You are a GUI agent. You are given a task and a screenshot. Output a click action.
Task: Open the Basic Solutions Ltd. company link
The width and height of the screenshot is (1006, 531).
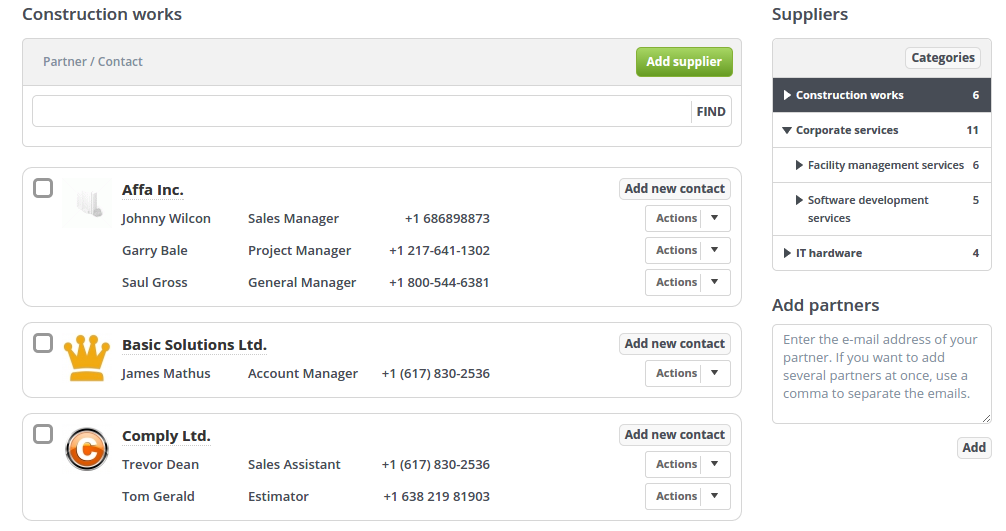(x=194, y=345)
